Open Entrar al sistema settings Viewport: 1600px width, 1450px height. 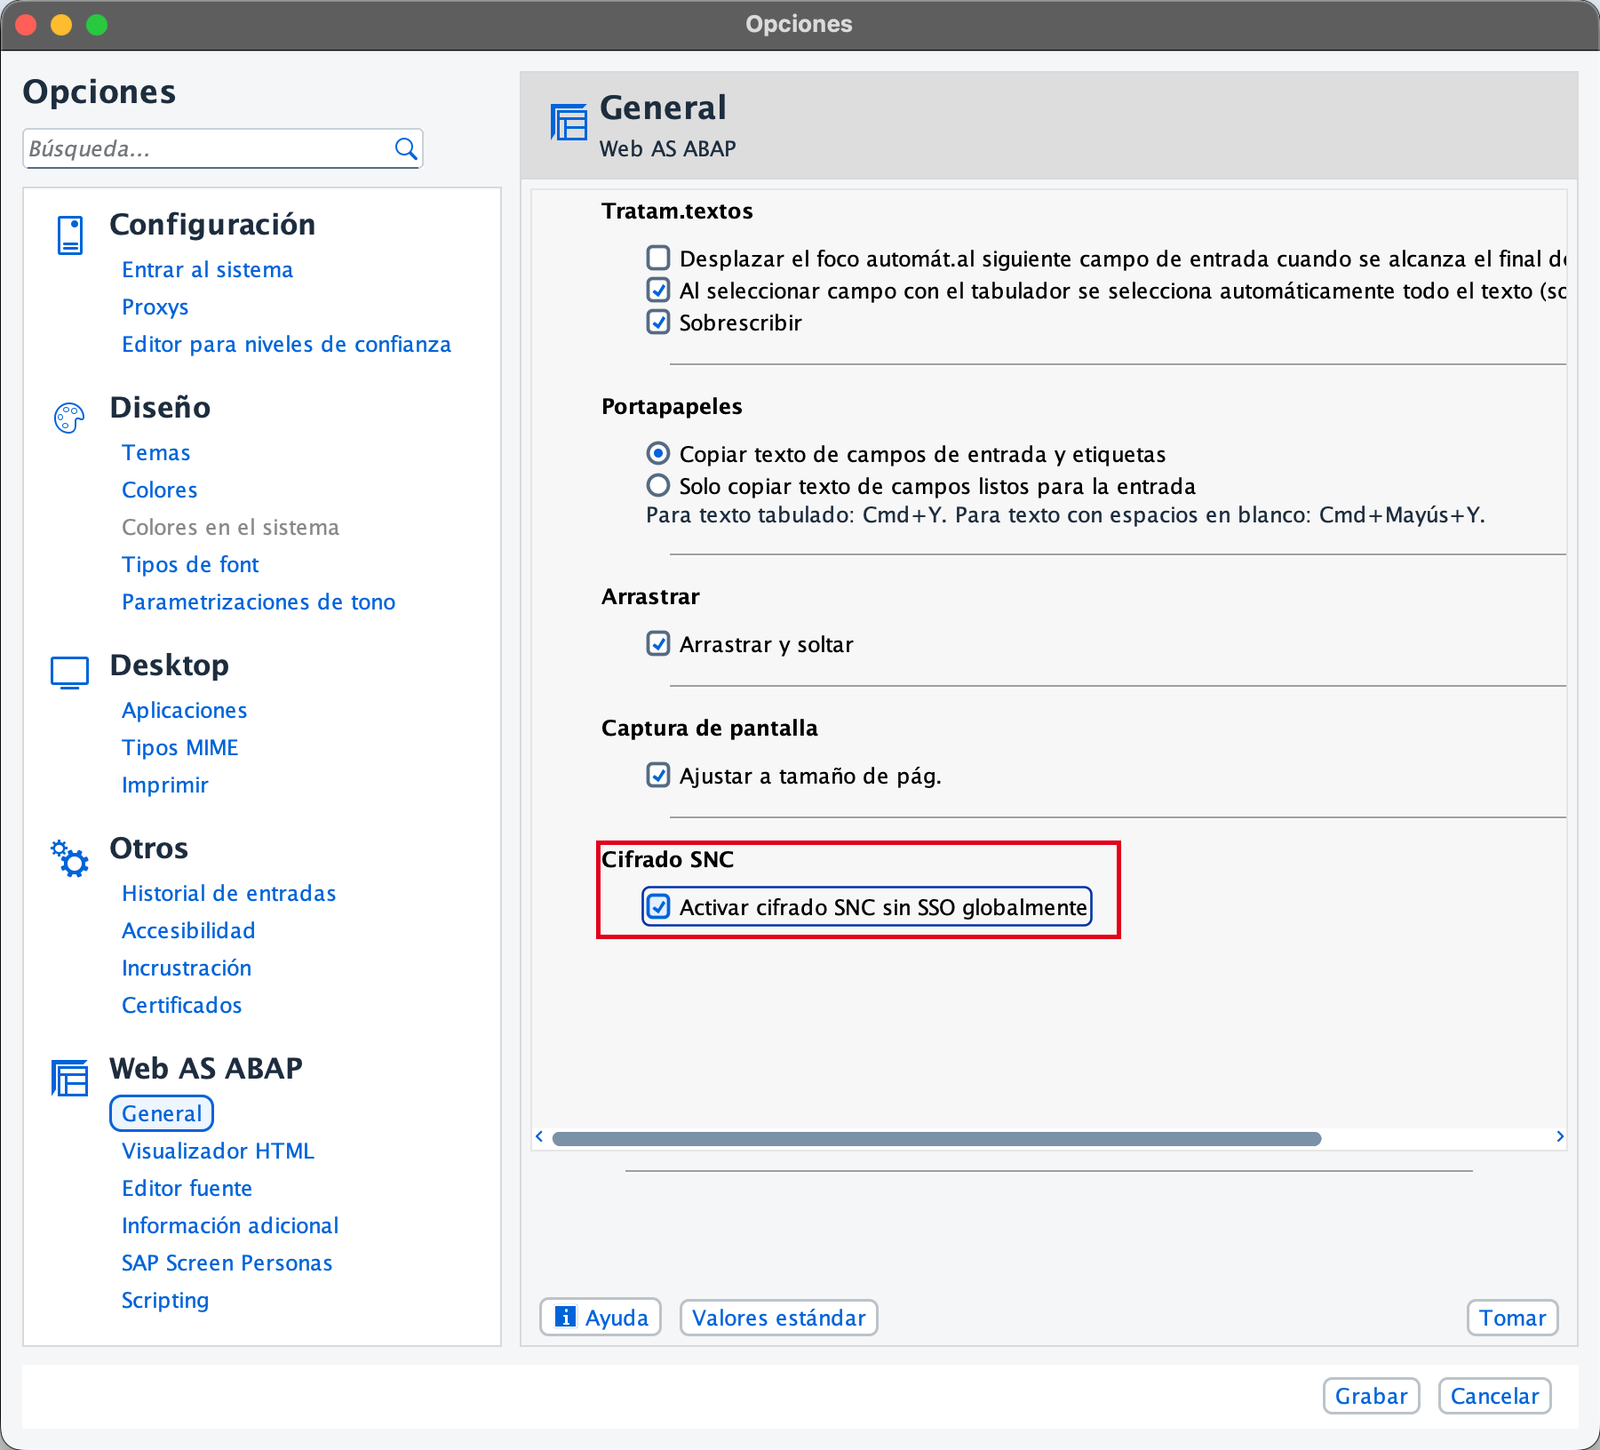coord(207,270)
